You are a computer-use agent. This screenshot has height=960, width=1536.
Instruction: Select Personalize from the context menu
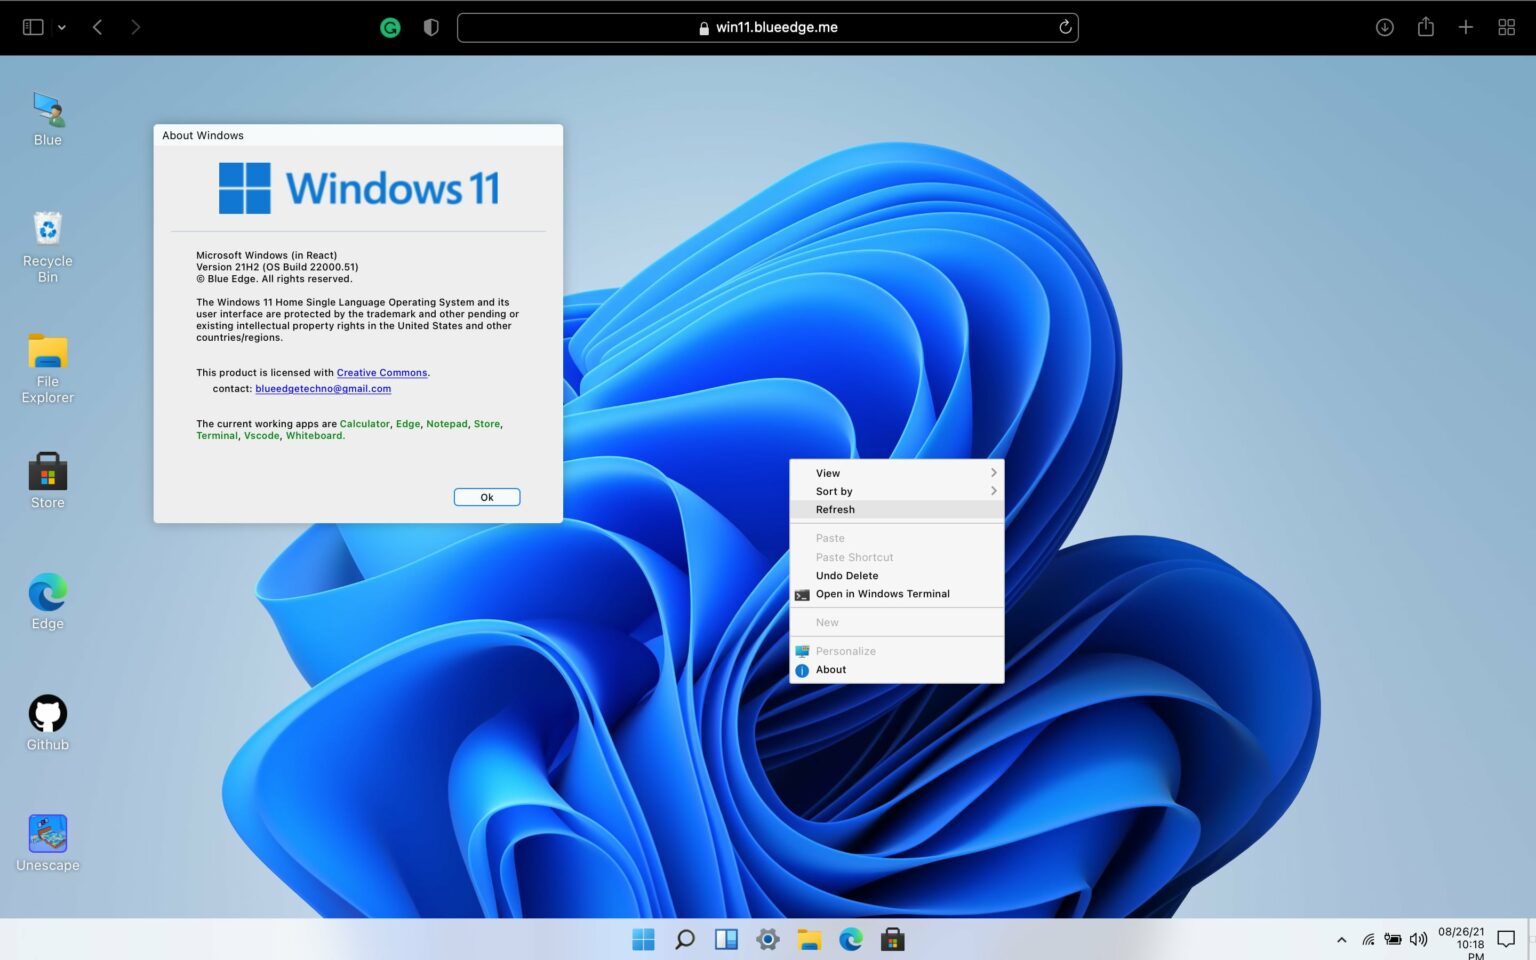point(845,651)
